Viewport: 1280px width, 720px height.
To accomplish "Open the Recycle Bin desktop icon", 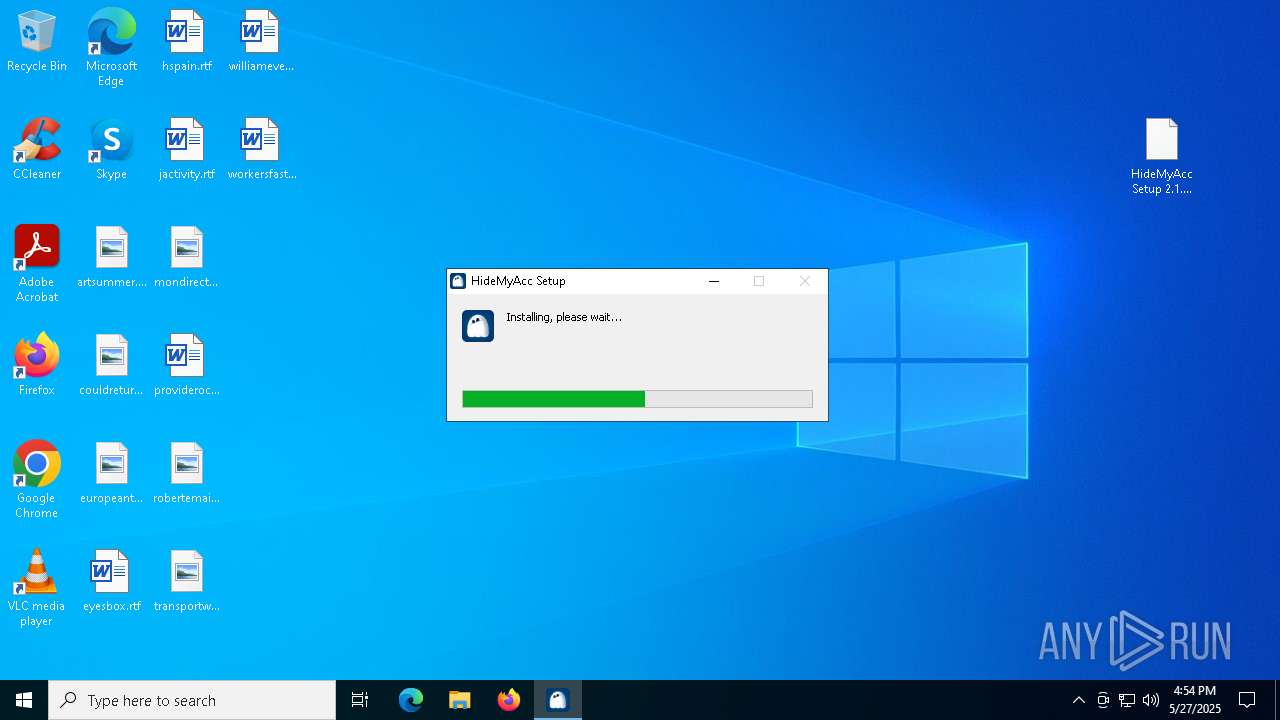I will [x=37, y=41].
